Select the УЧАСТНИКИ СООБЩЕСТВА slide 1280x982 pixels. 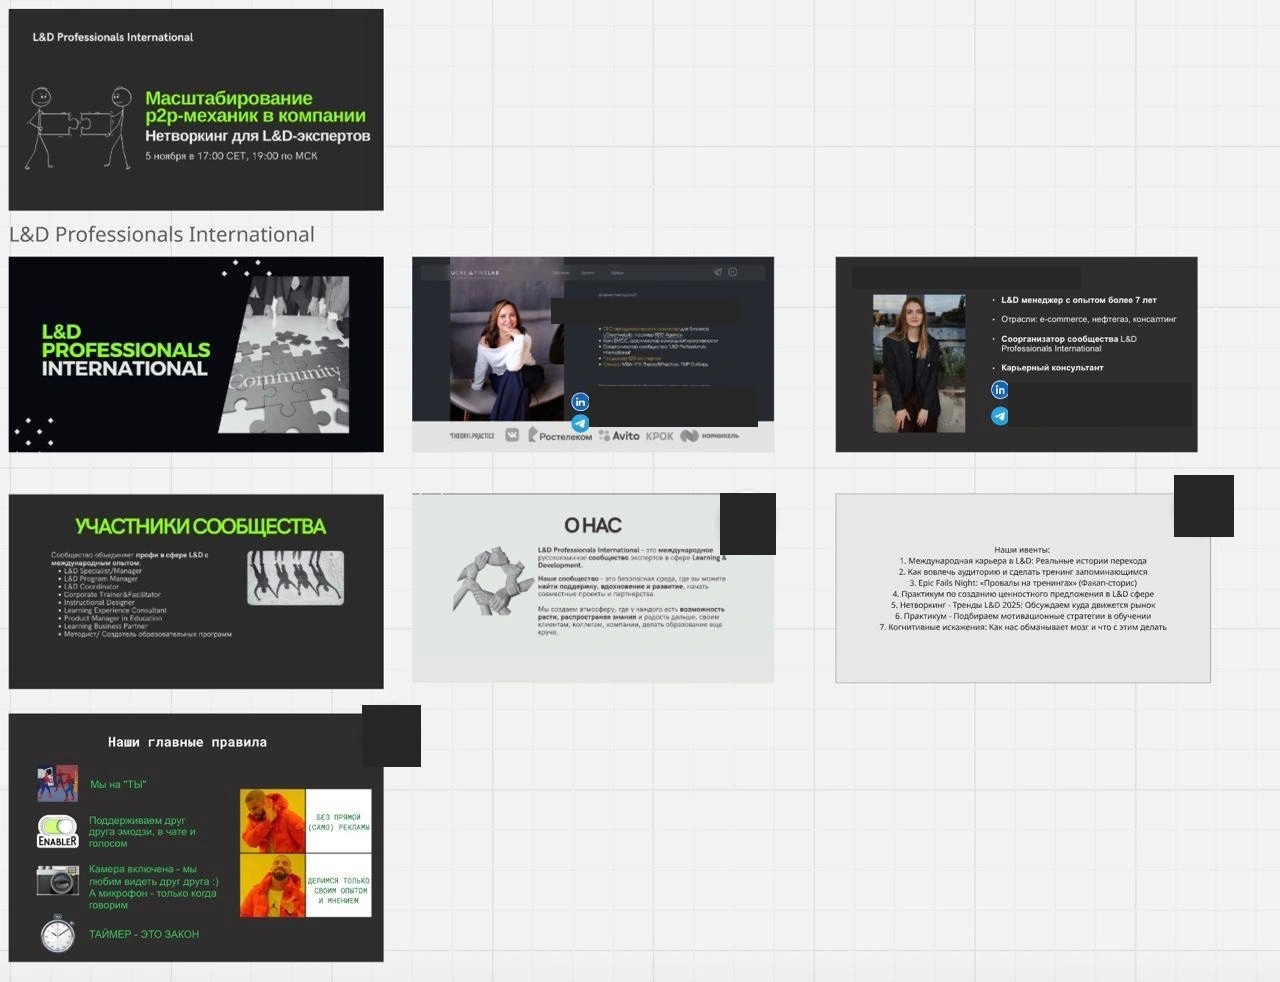pyautogui.click(x=196, y=591)
